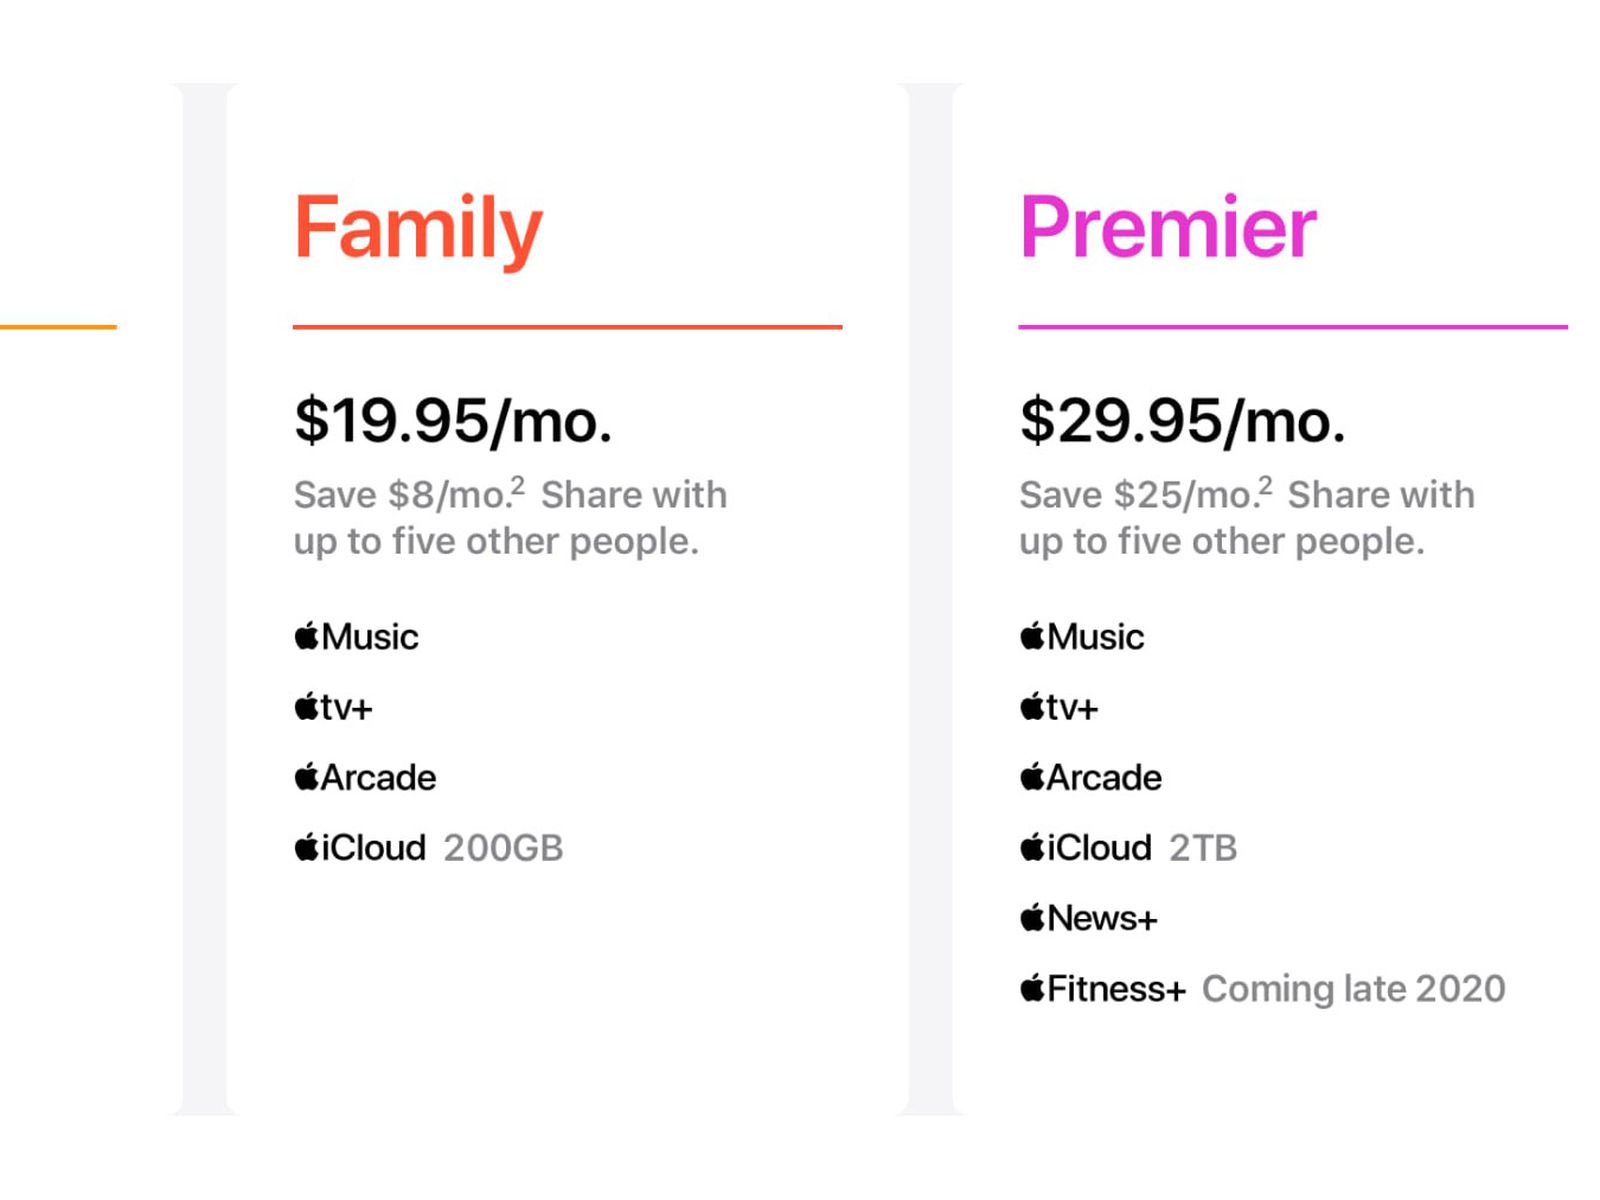The image size is (1600, 1200).
Task: Select the Premier plan heading
Action: (1168, 228)
